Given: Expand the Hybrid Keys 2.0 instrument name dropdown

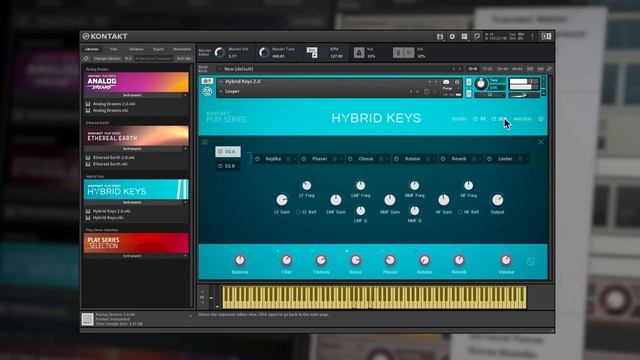Looking at the screenshot, I should click(x=221, y=82).
